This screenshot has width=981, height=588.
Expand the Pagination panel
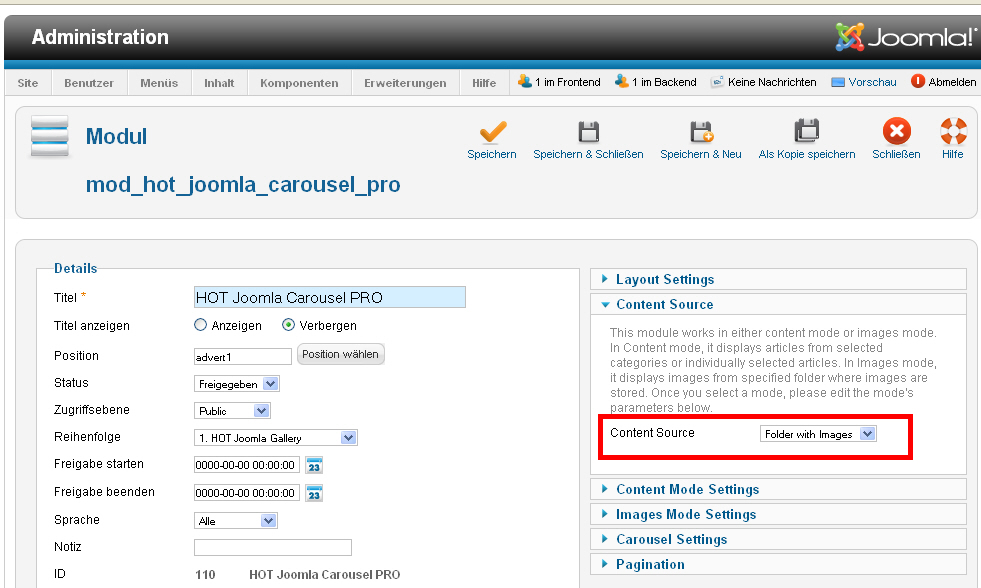[x=778, y=564]
